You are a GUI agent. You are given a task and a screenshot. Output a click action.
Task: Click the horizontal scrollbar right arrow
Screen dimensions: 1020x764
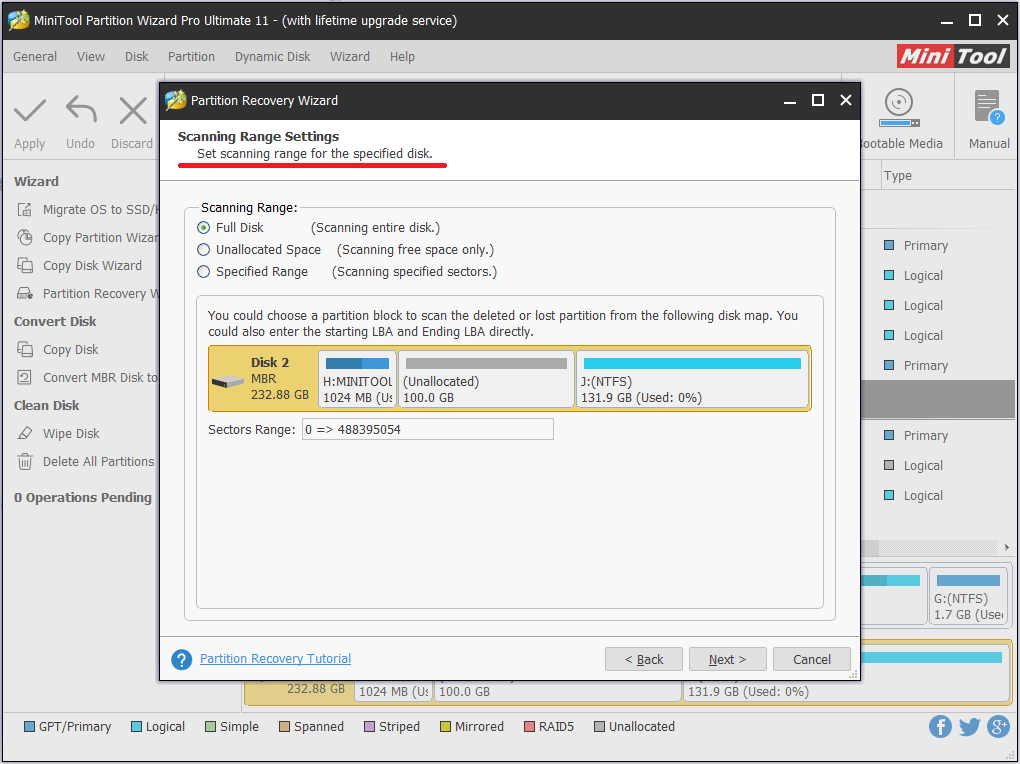click(x=1006, y=547)
